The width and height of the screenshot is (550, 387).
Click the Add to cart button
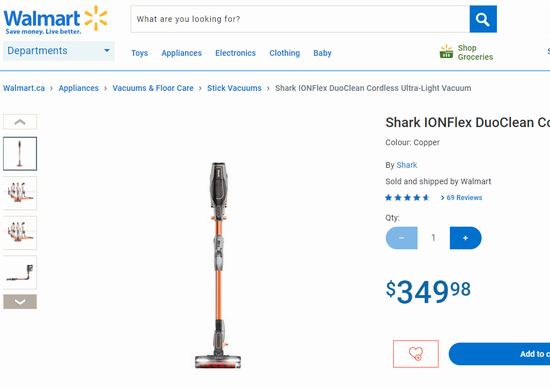[x=499, y=354]
